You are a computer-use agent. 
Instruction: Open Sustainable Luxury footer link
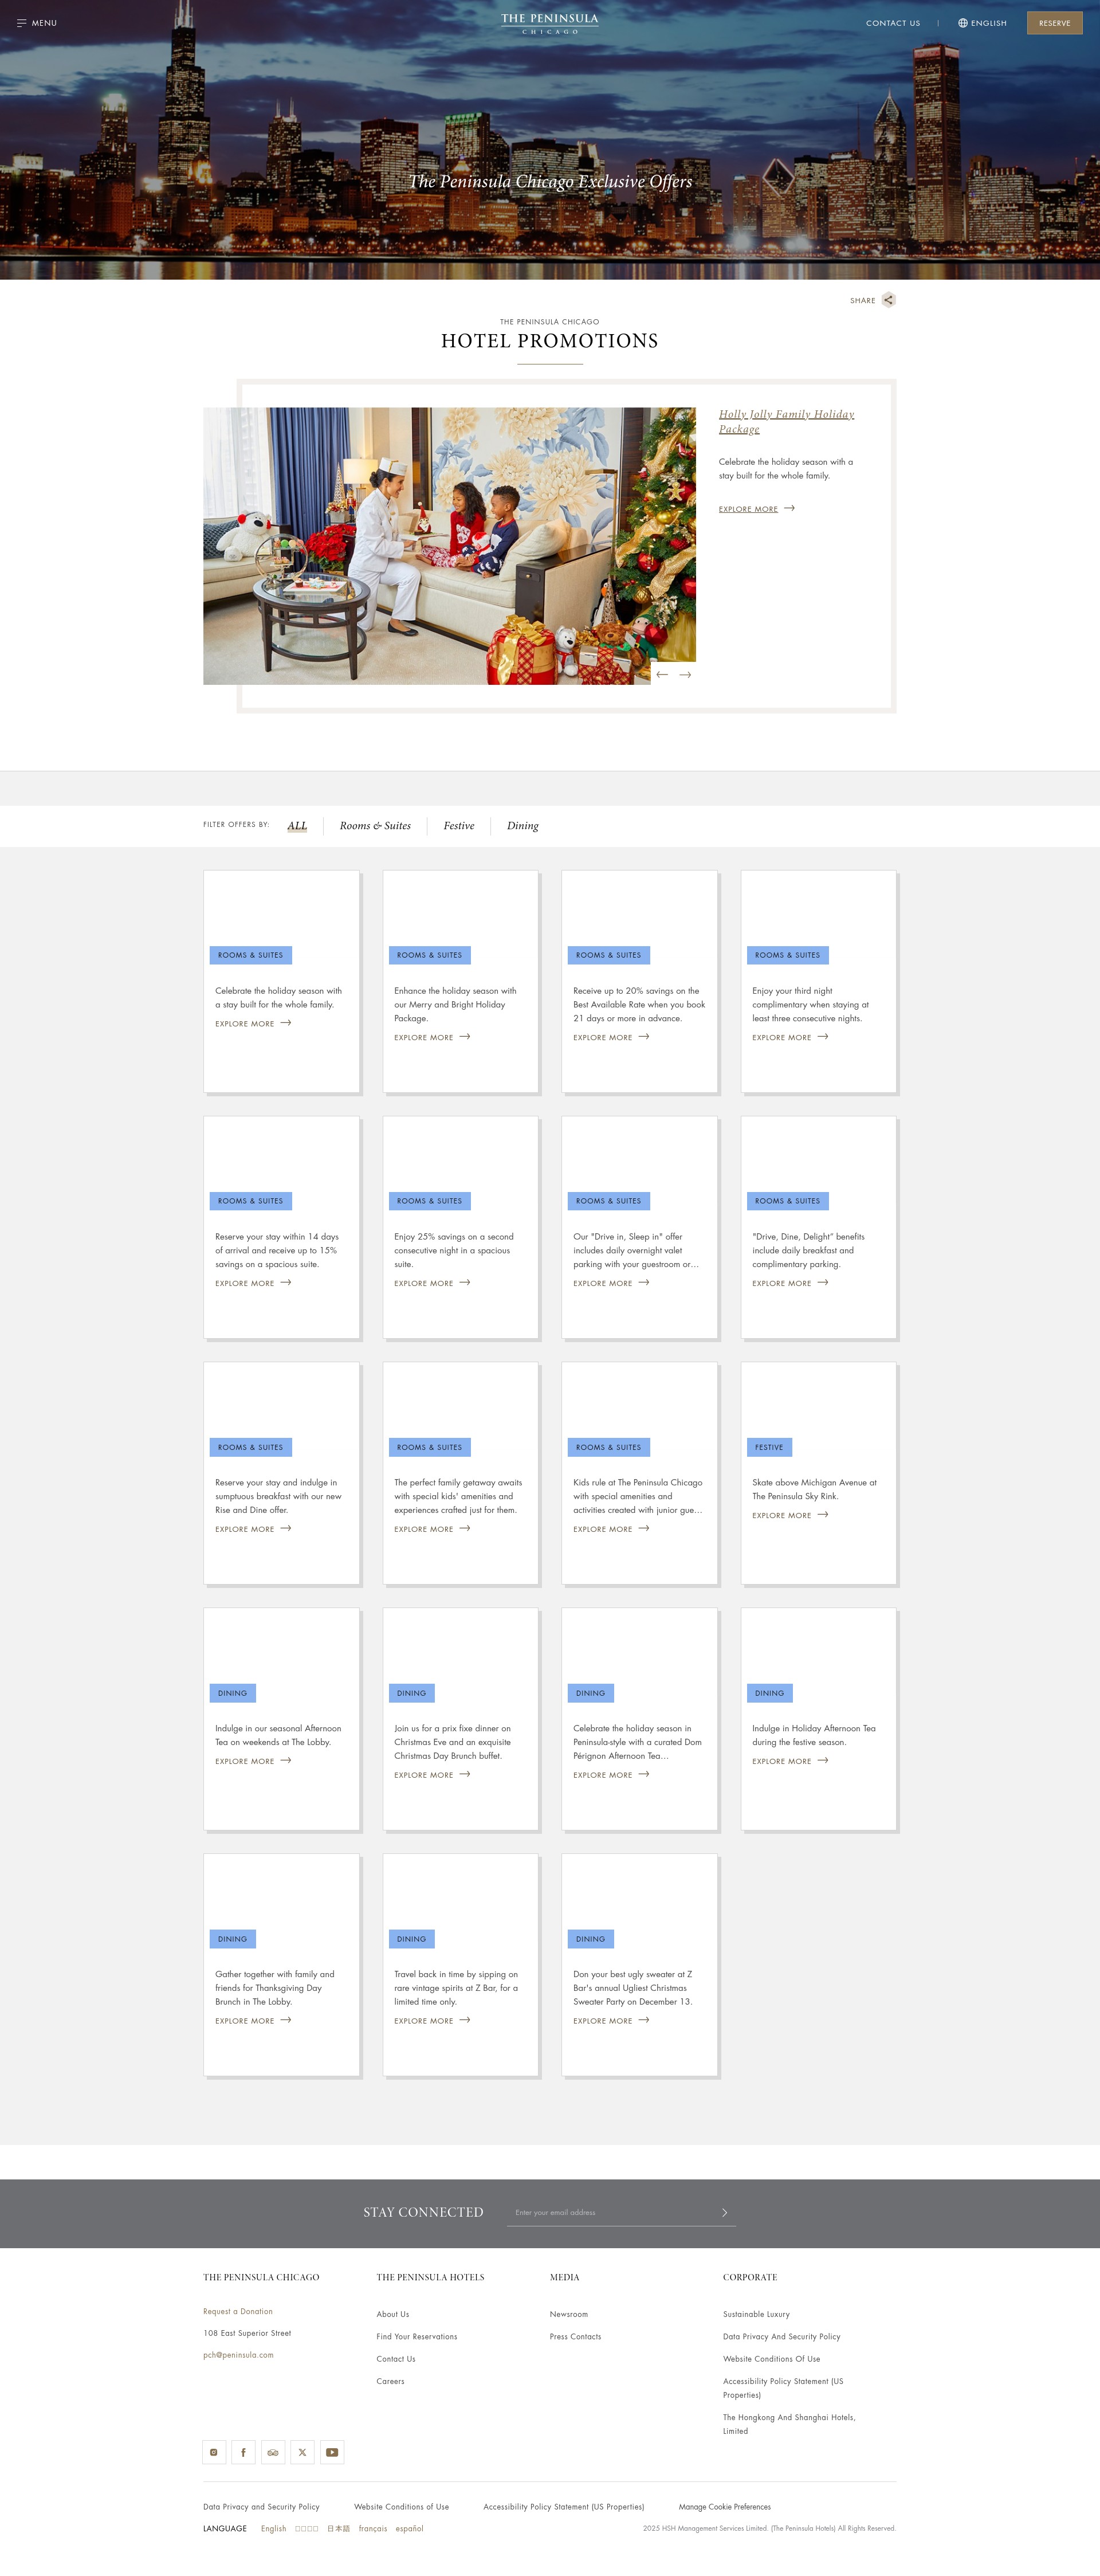pos(756,2314)
